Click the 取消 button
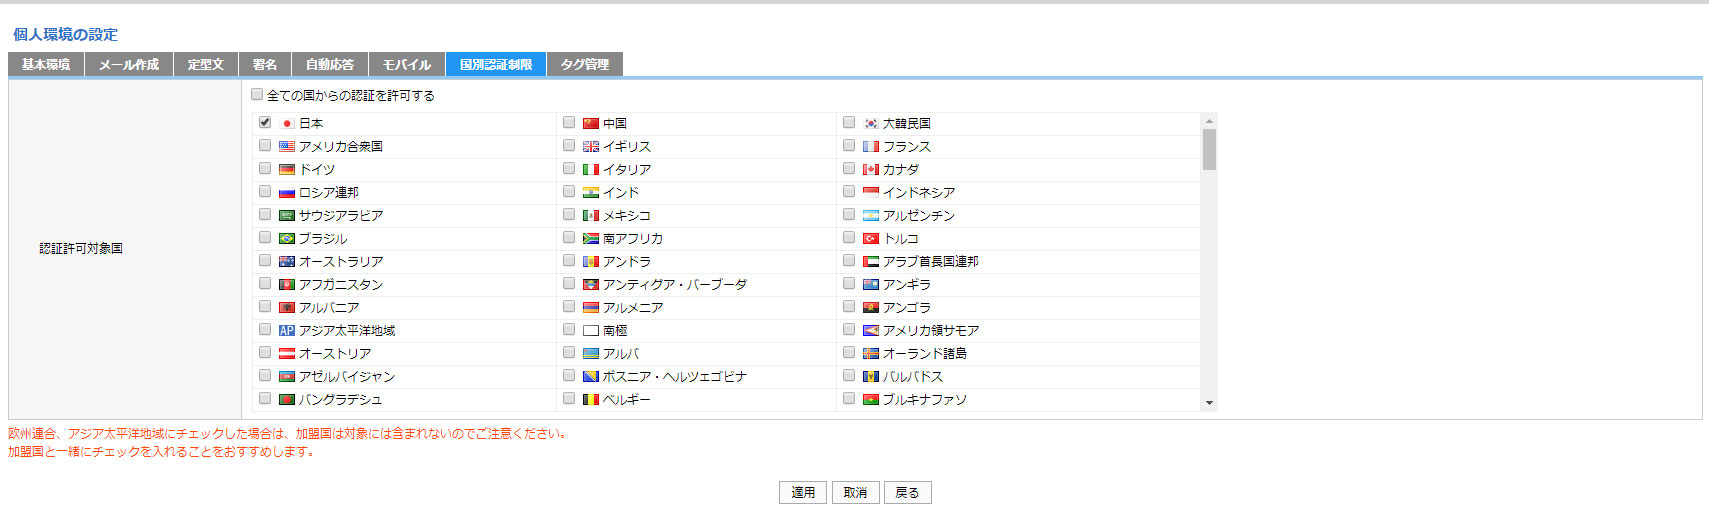Screen dimensions: 1709x516 [x=855, y=492]
